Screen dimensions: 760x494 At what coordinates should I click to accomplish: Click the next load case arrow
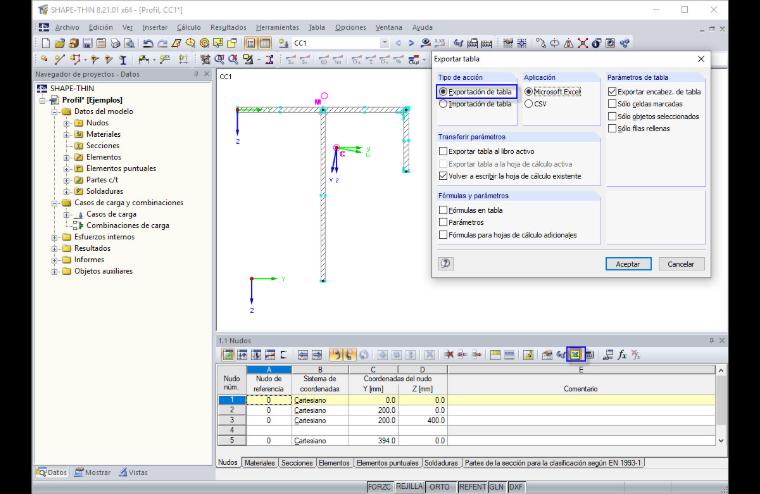(x=411, y=43)
